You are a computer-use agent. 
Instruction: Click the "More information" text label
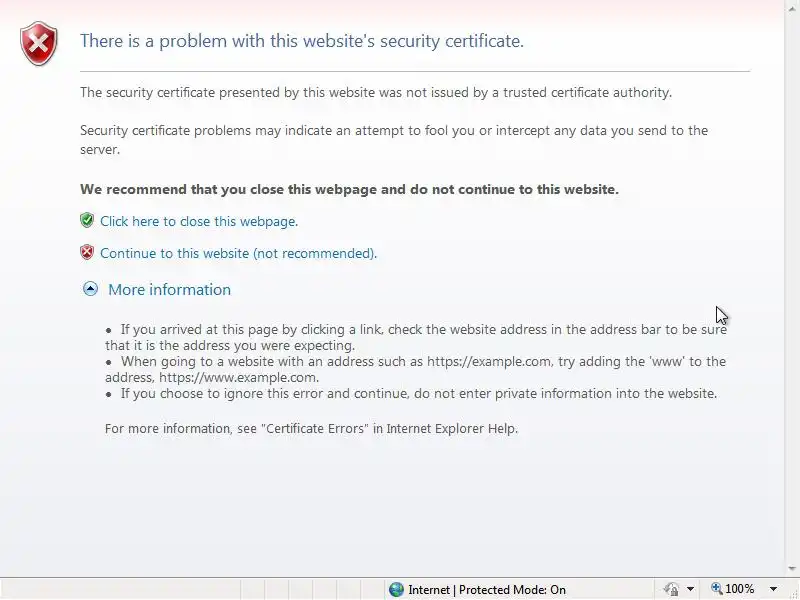pos(169,289)
